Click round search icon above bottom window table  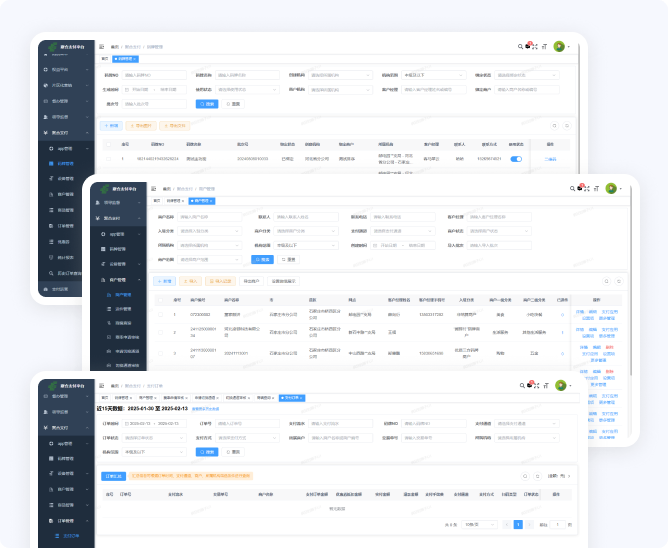[525, 476]
